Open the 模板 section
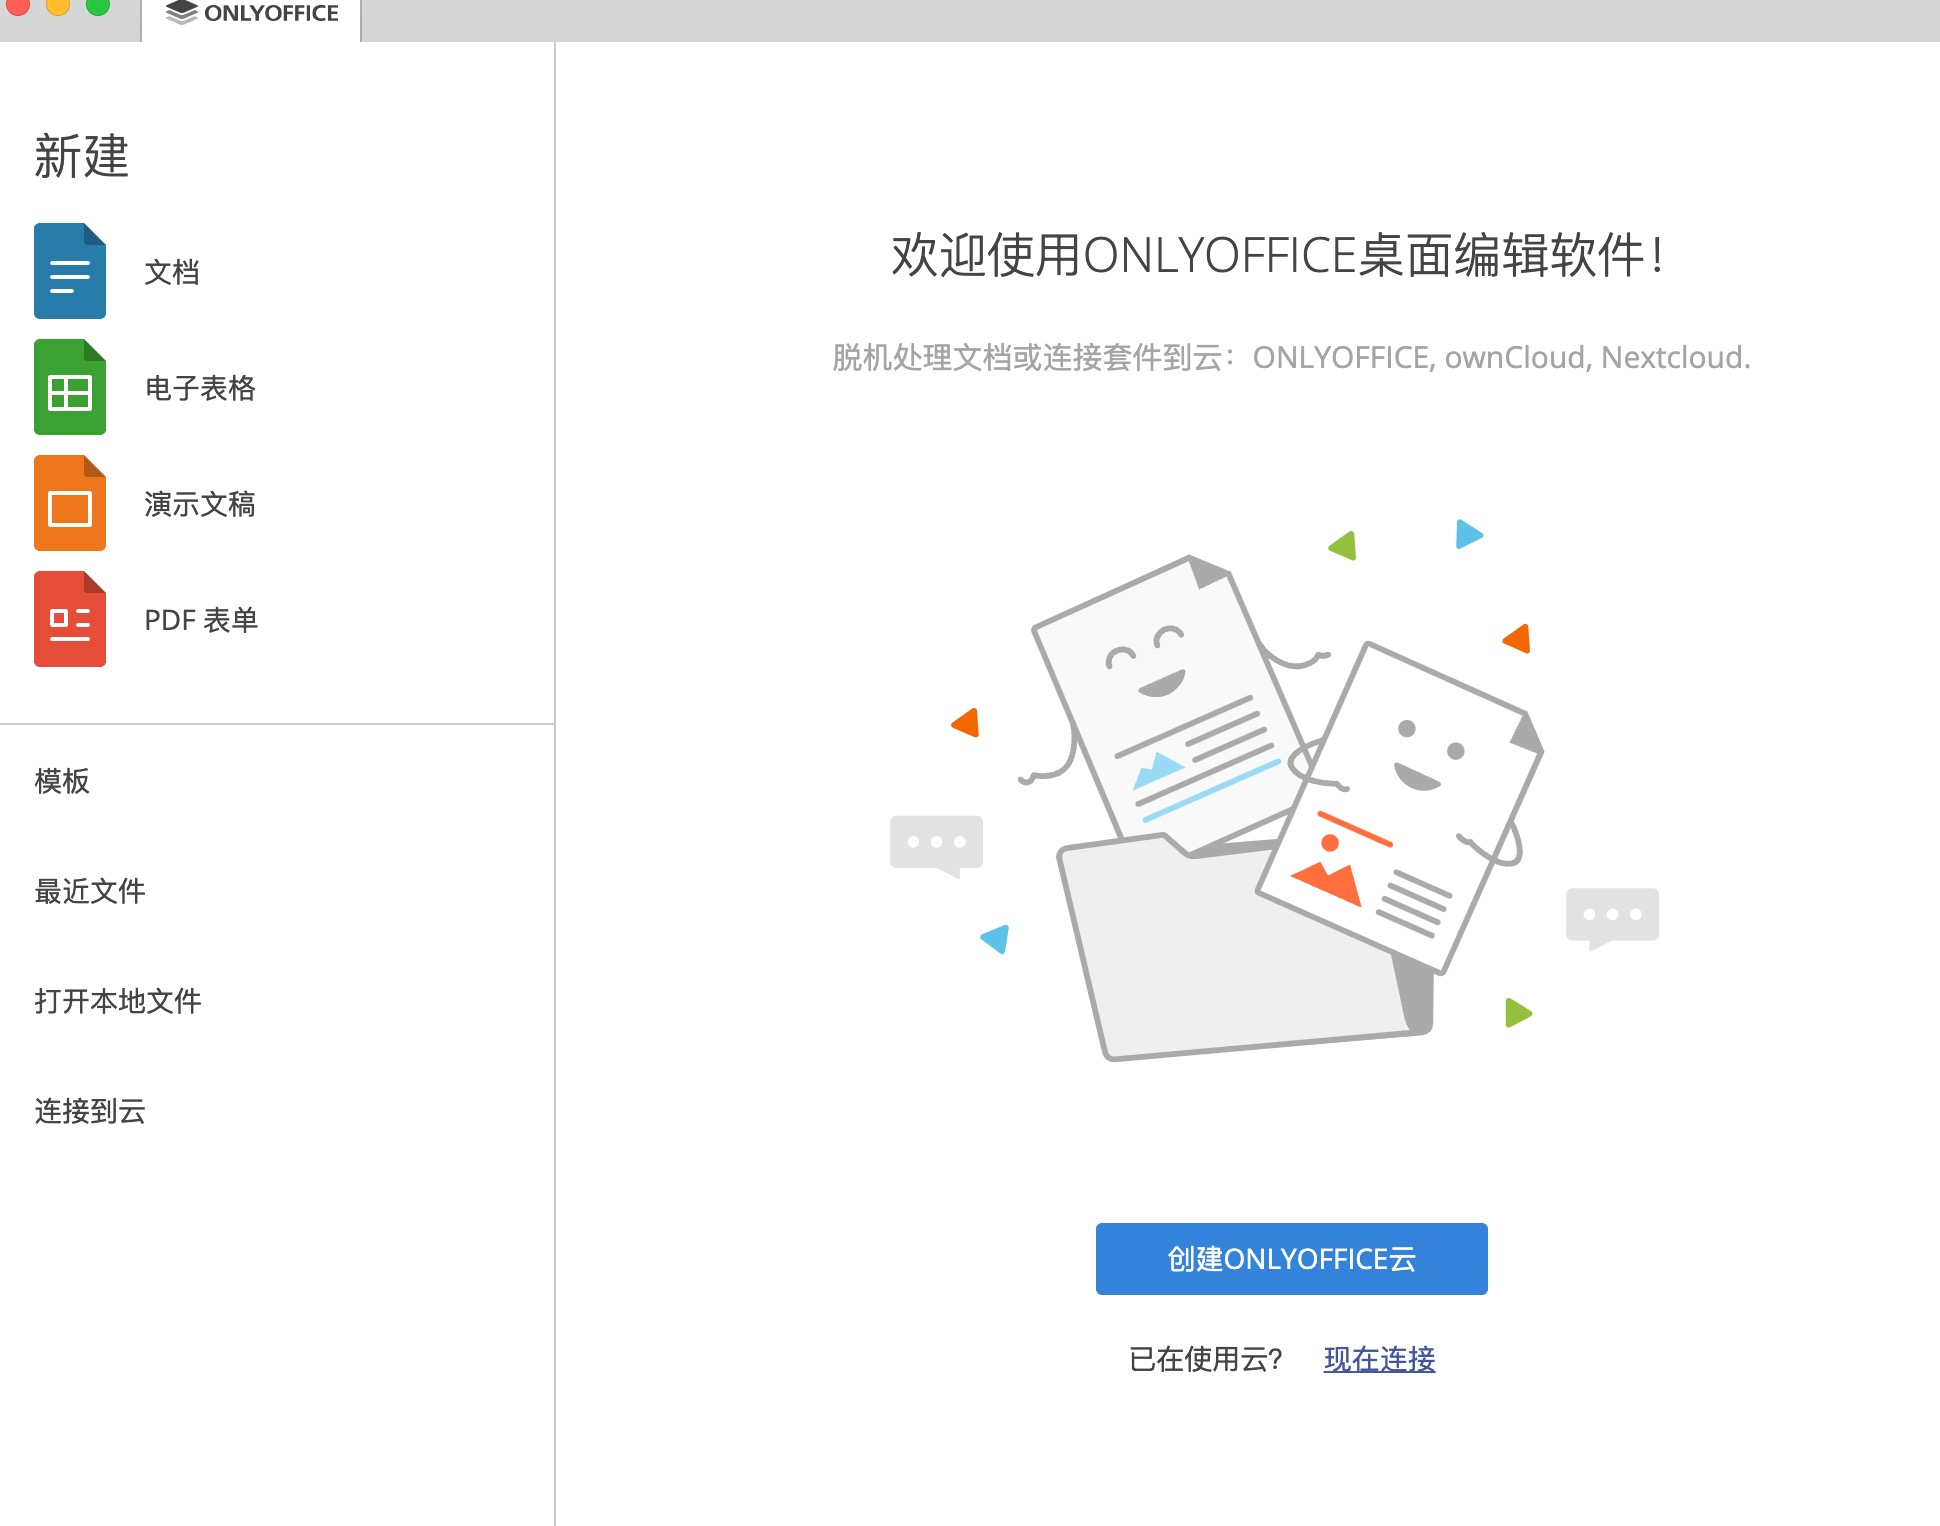The image size is (1940, 1526). click(62, 781)
